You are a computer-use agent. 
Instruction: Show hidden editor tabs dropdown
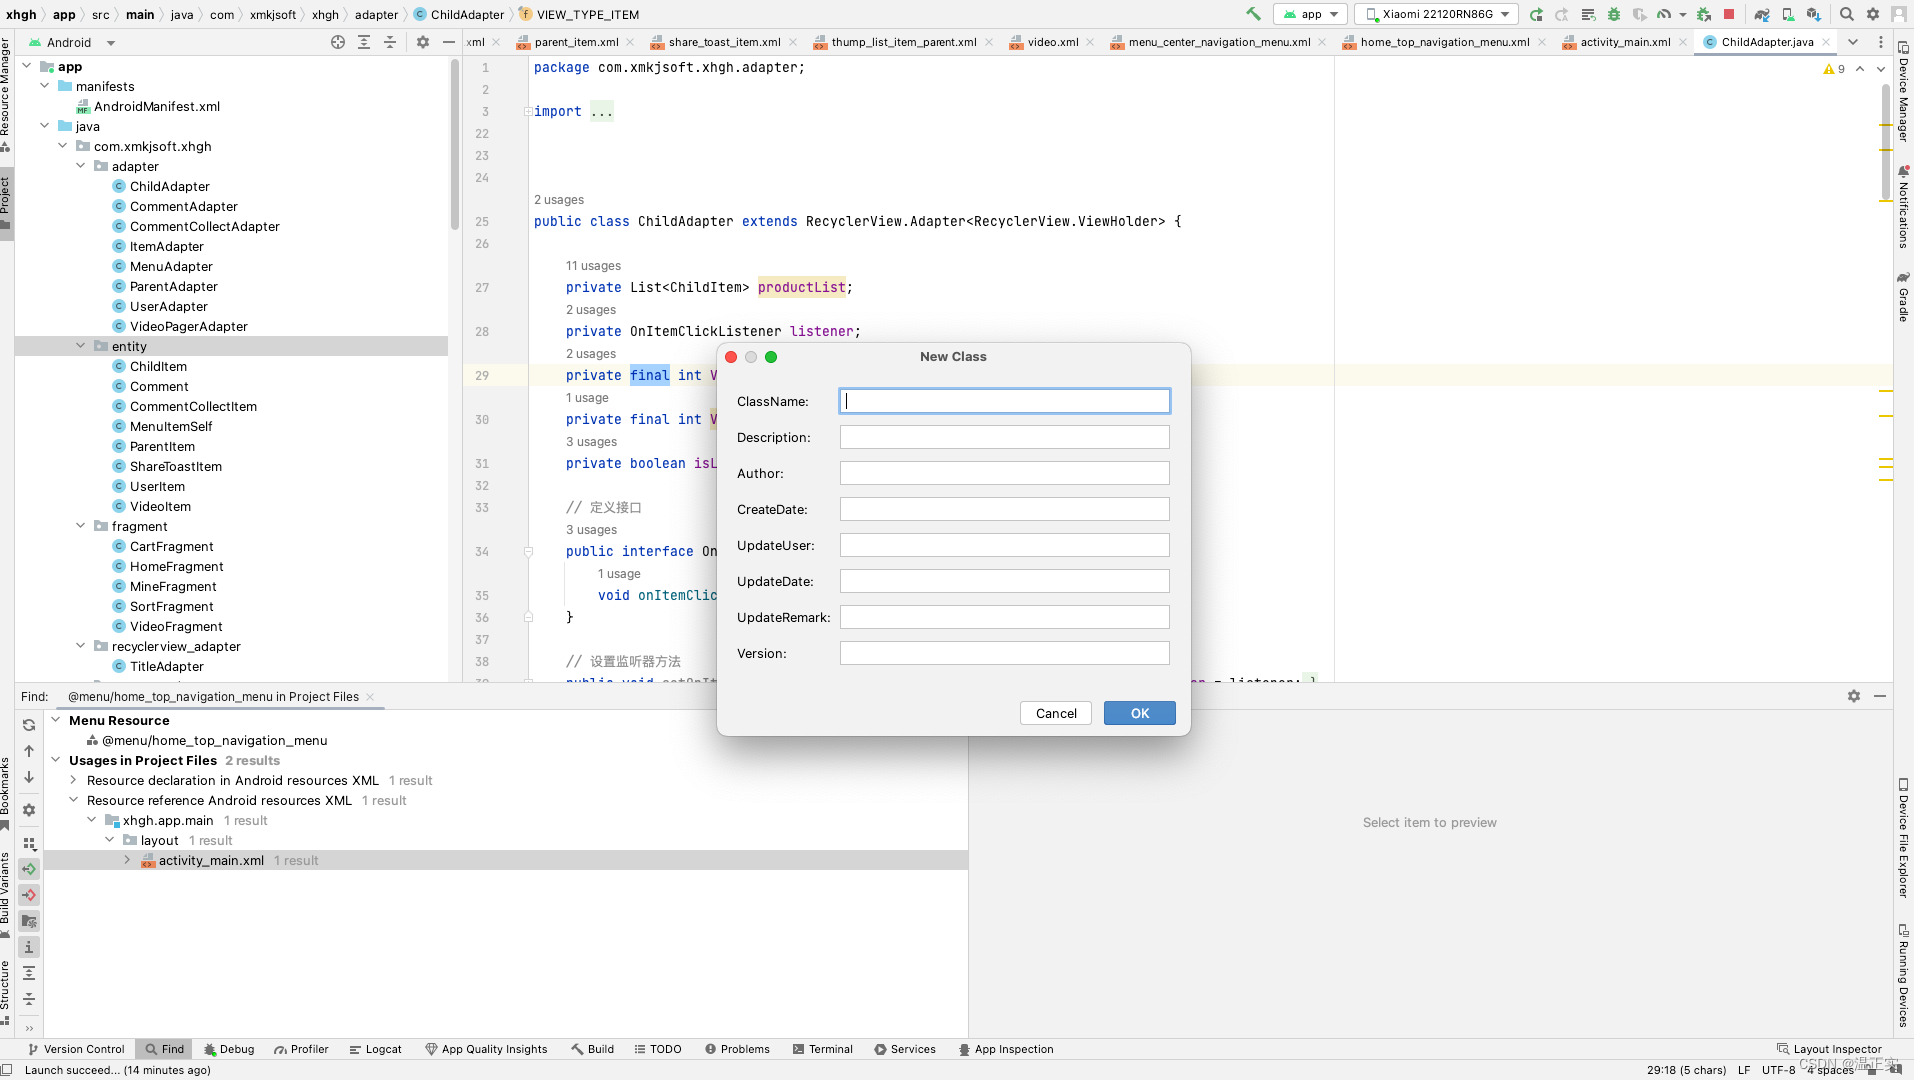(x=1853, y=42)
